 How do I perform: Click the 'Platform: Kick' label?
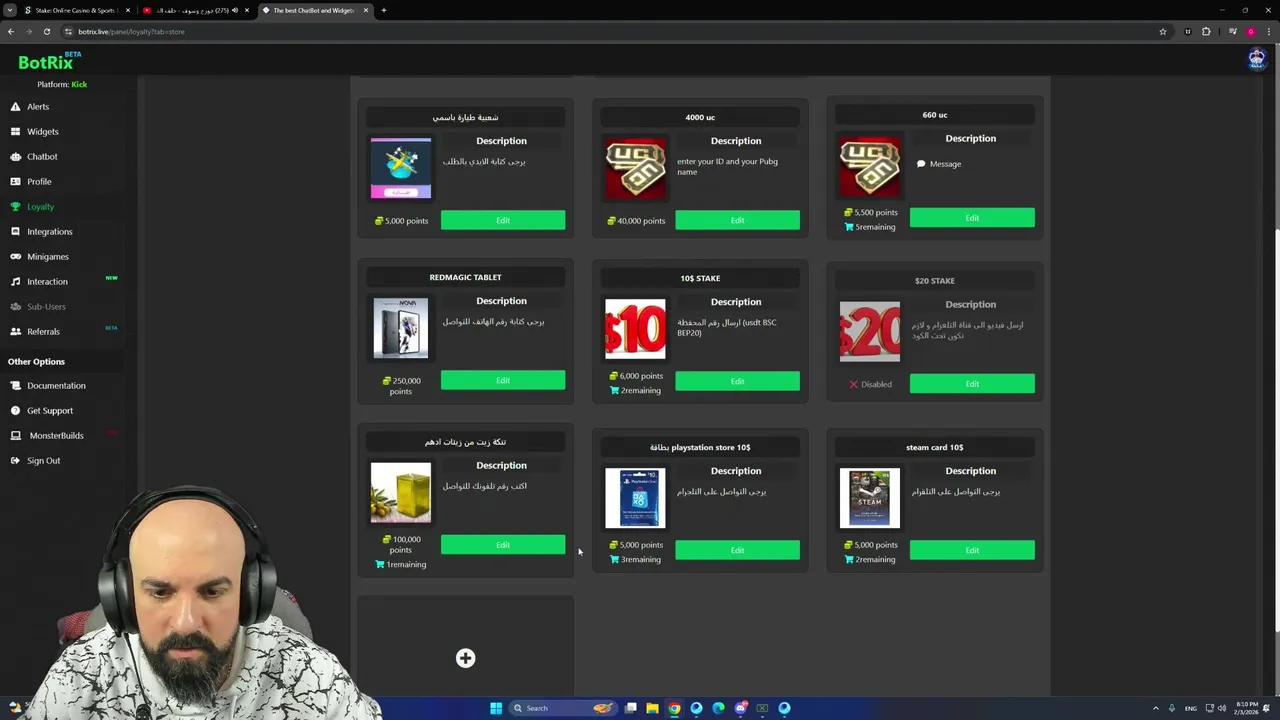[62, 84]
